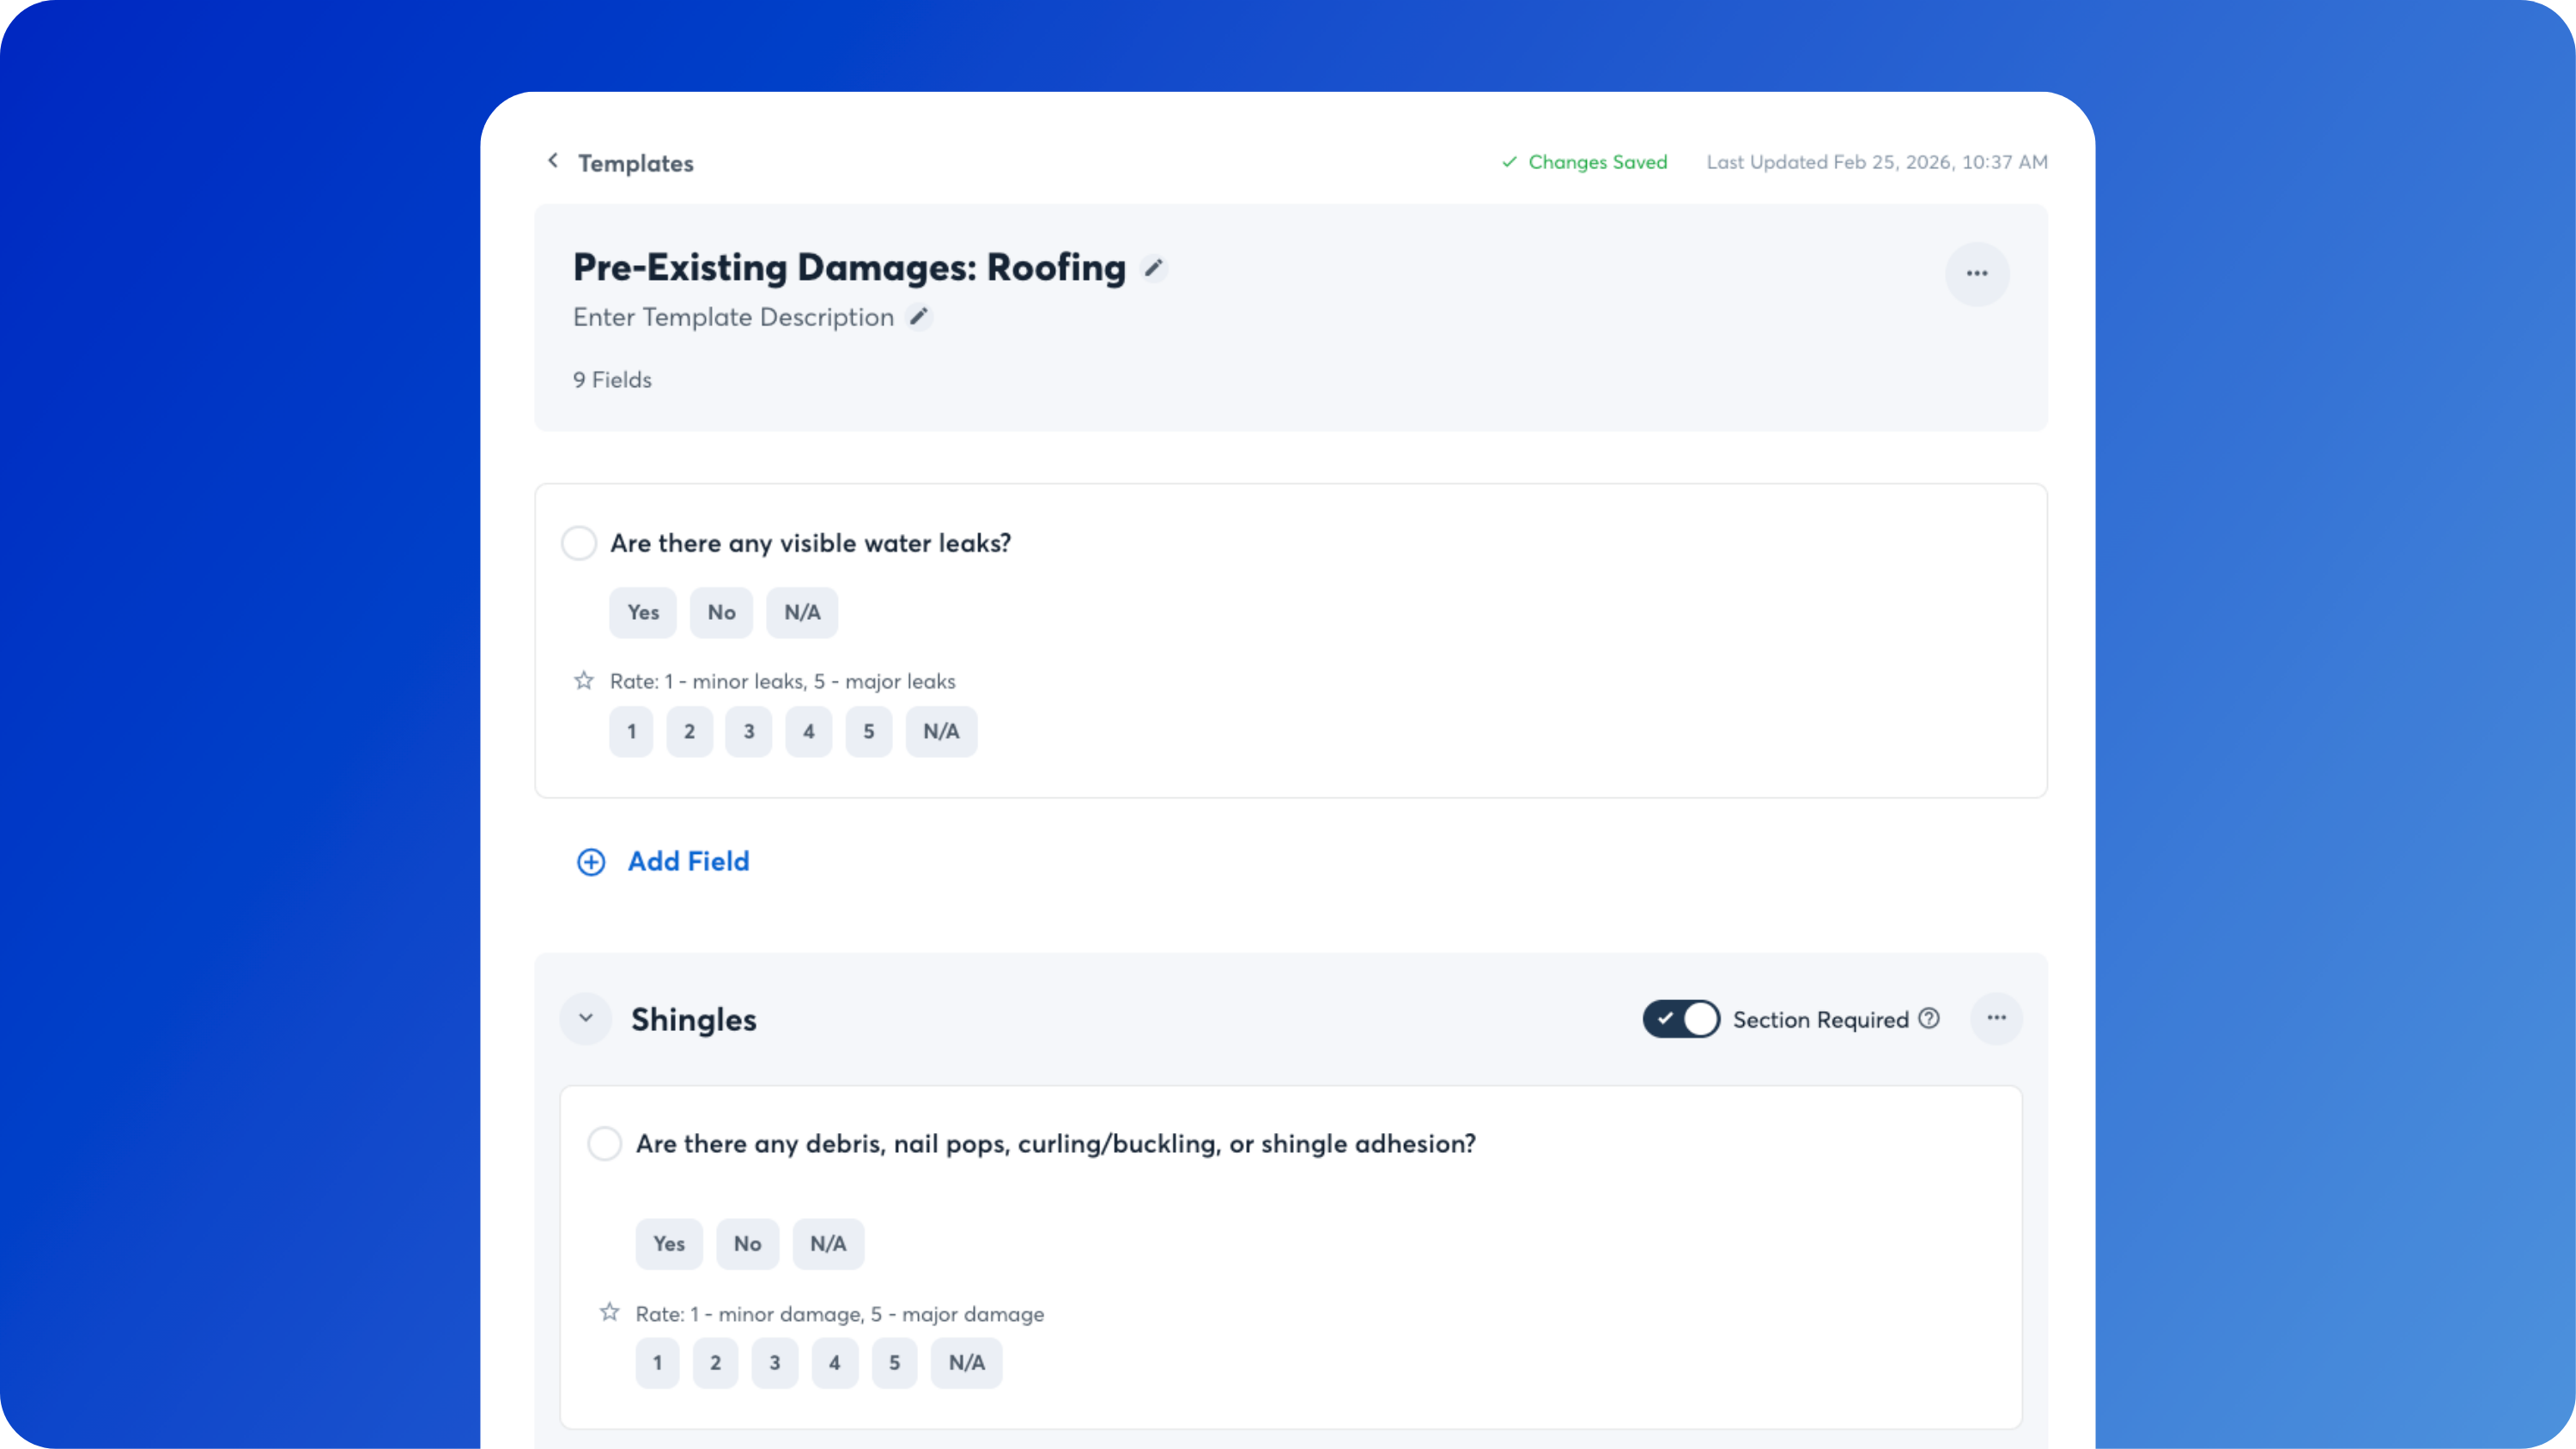Image resolution: width=2576 pixels, height=1449 pixels.
Task: Select radio circle for debris and nail pops question
Action: pyautogui.click(x=605, y=1143)
